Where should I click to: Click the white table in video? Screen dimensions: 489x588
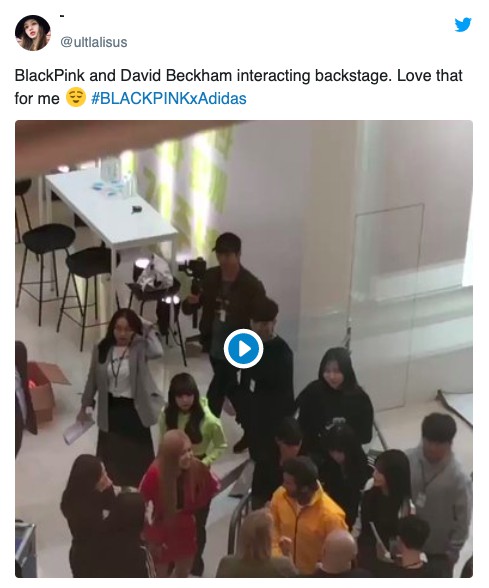coord(112,210)
